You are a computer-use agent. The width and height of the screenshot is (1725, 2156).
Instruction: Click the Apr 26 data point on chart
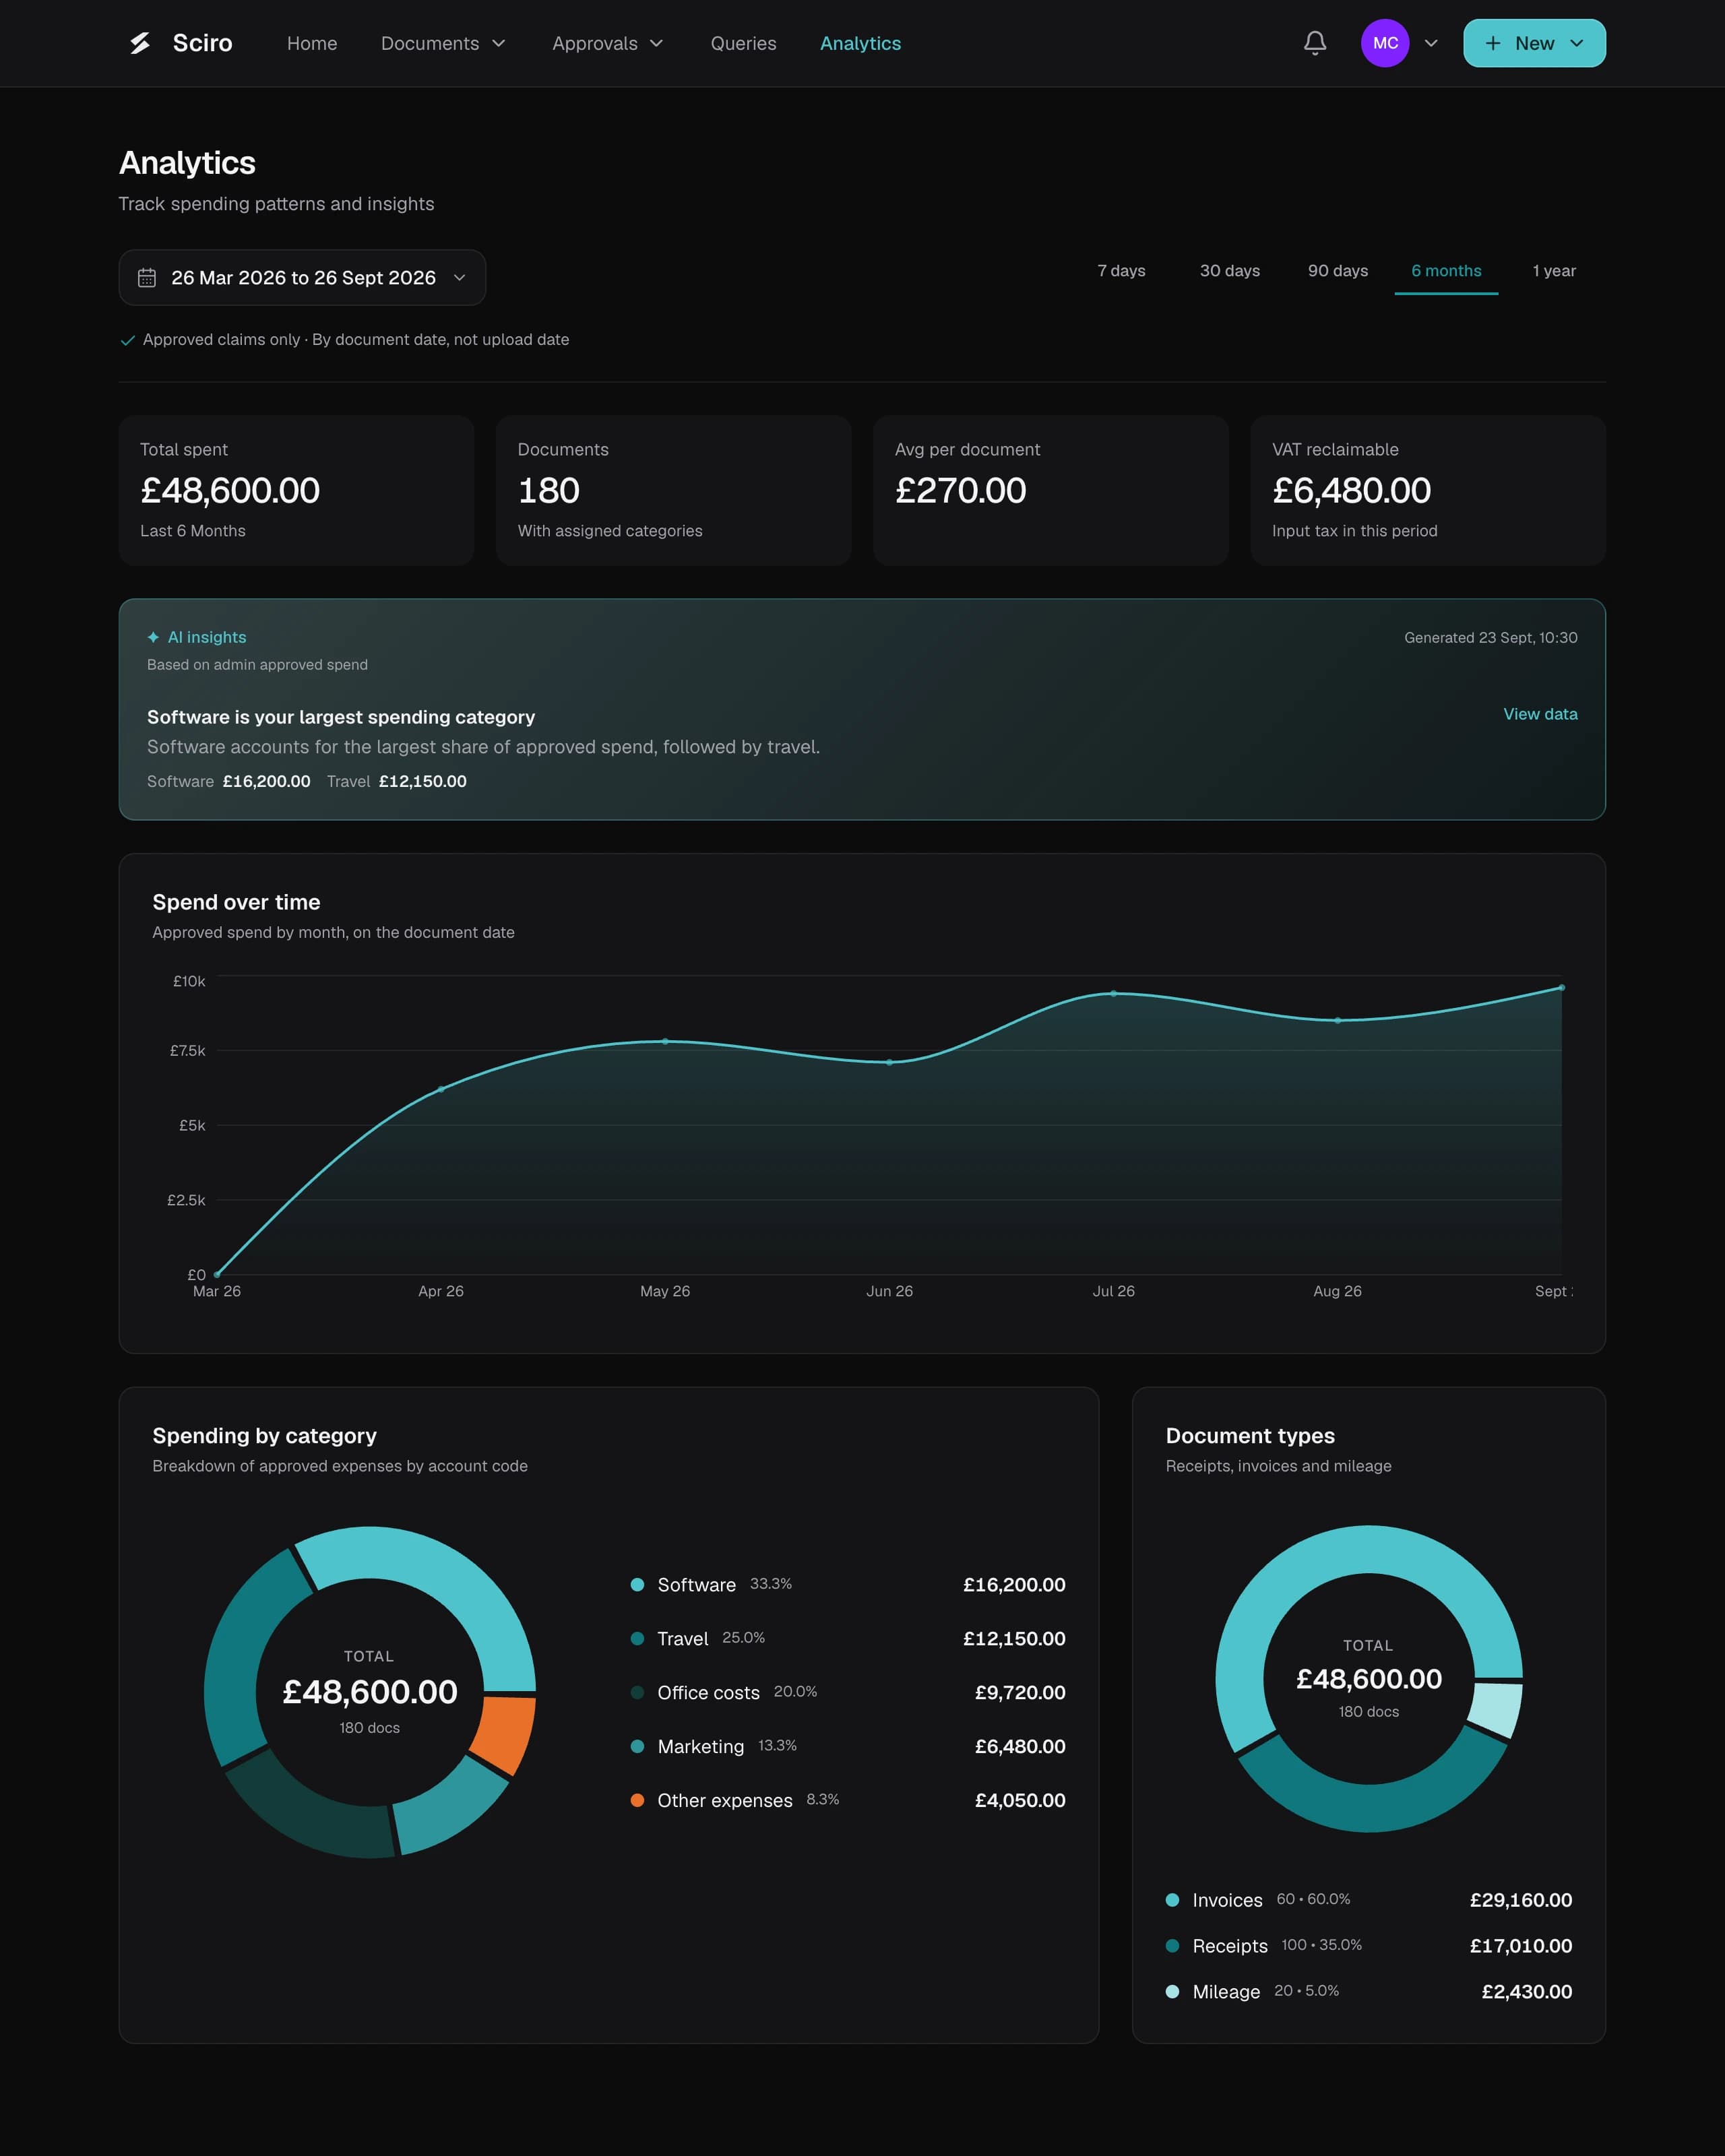tap(441, 1089)
